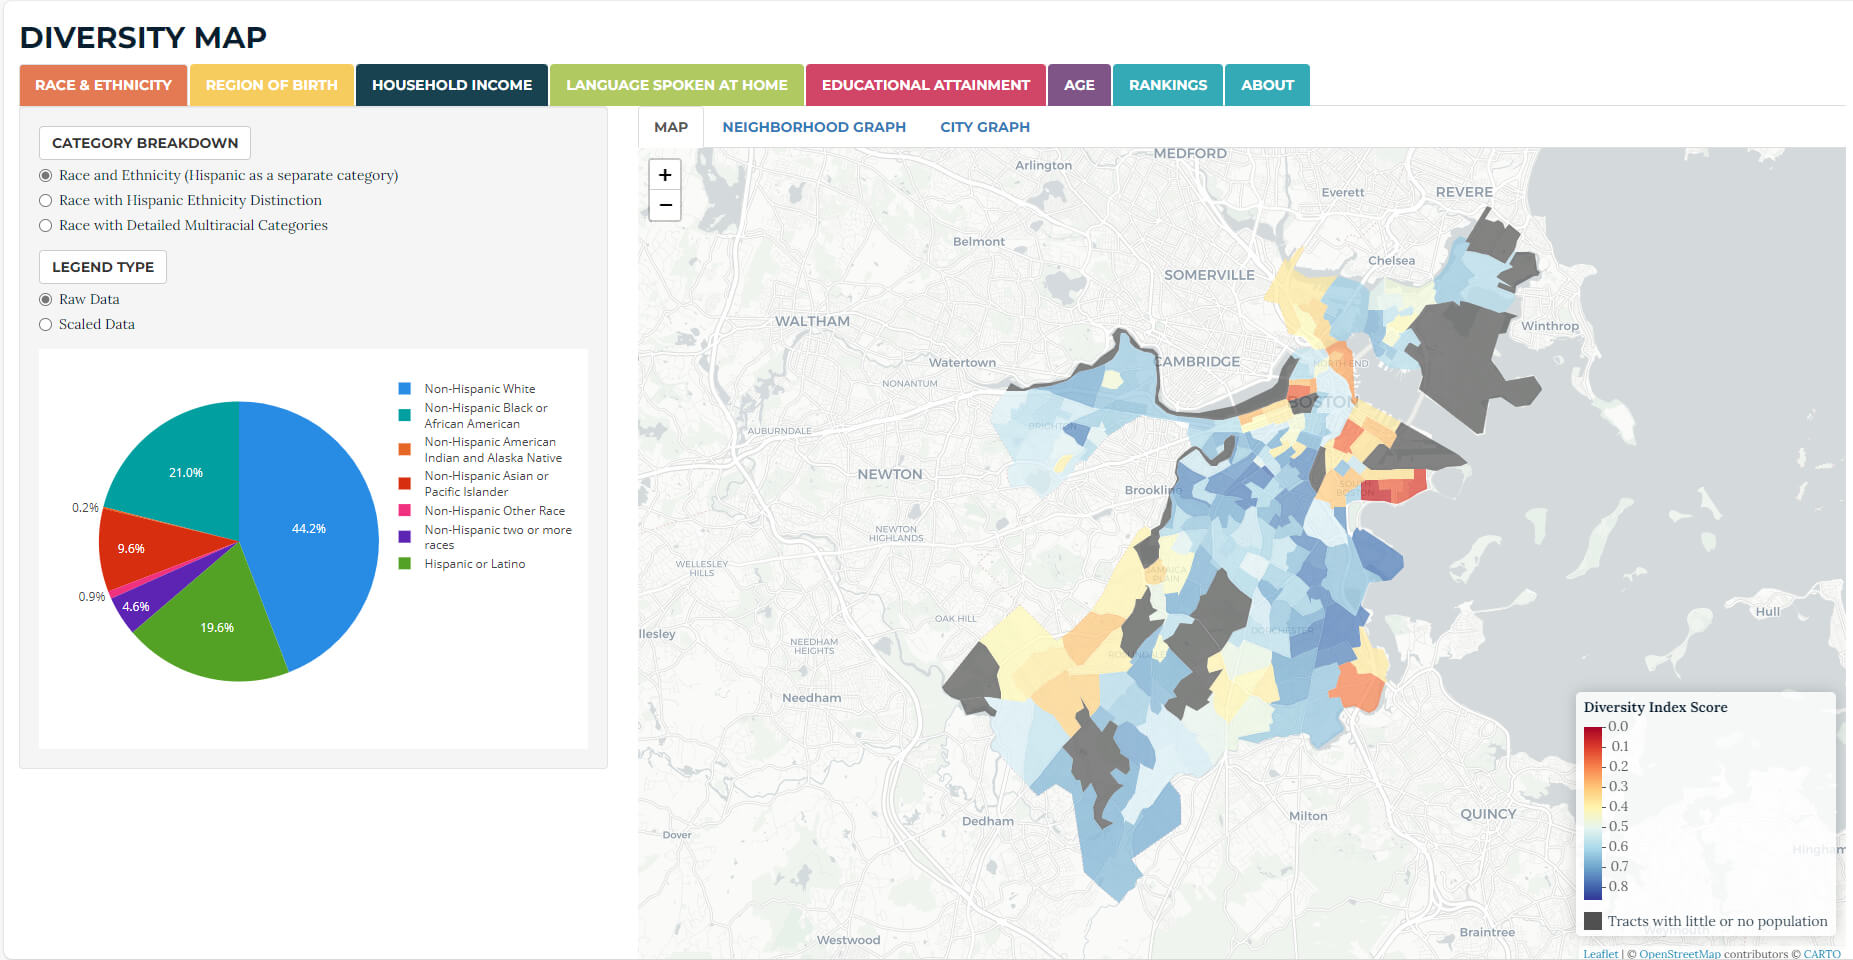Choose the Scaled Data legend type
Screen dimensions: 1853x960
pyautogui.click(x=46, y=325)
